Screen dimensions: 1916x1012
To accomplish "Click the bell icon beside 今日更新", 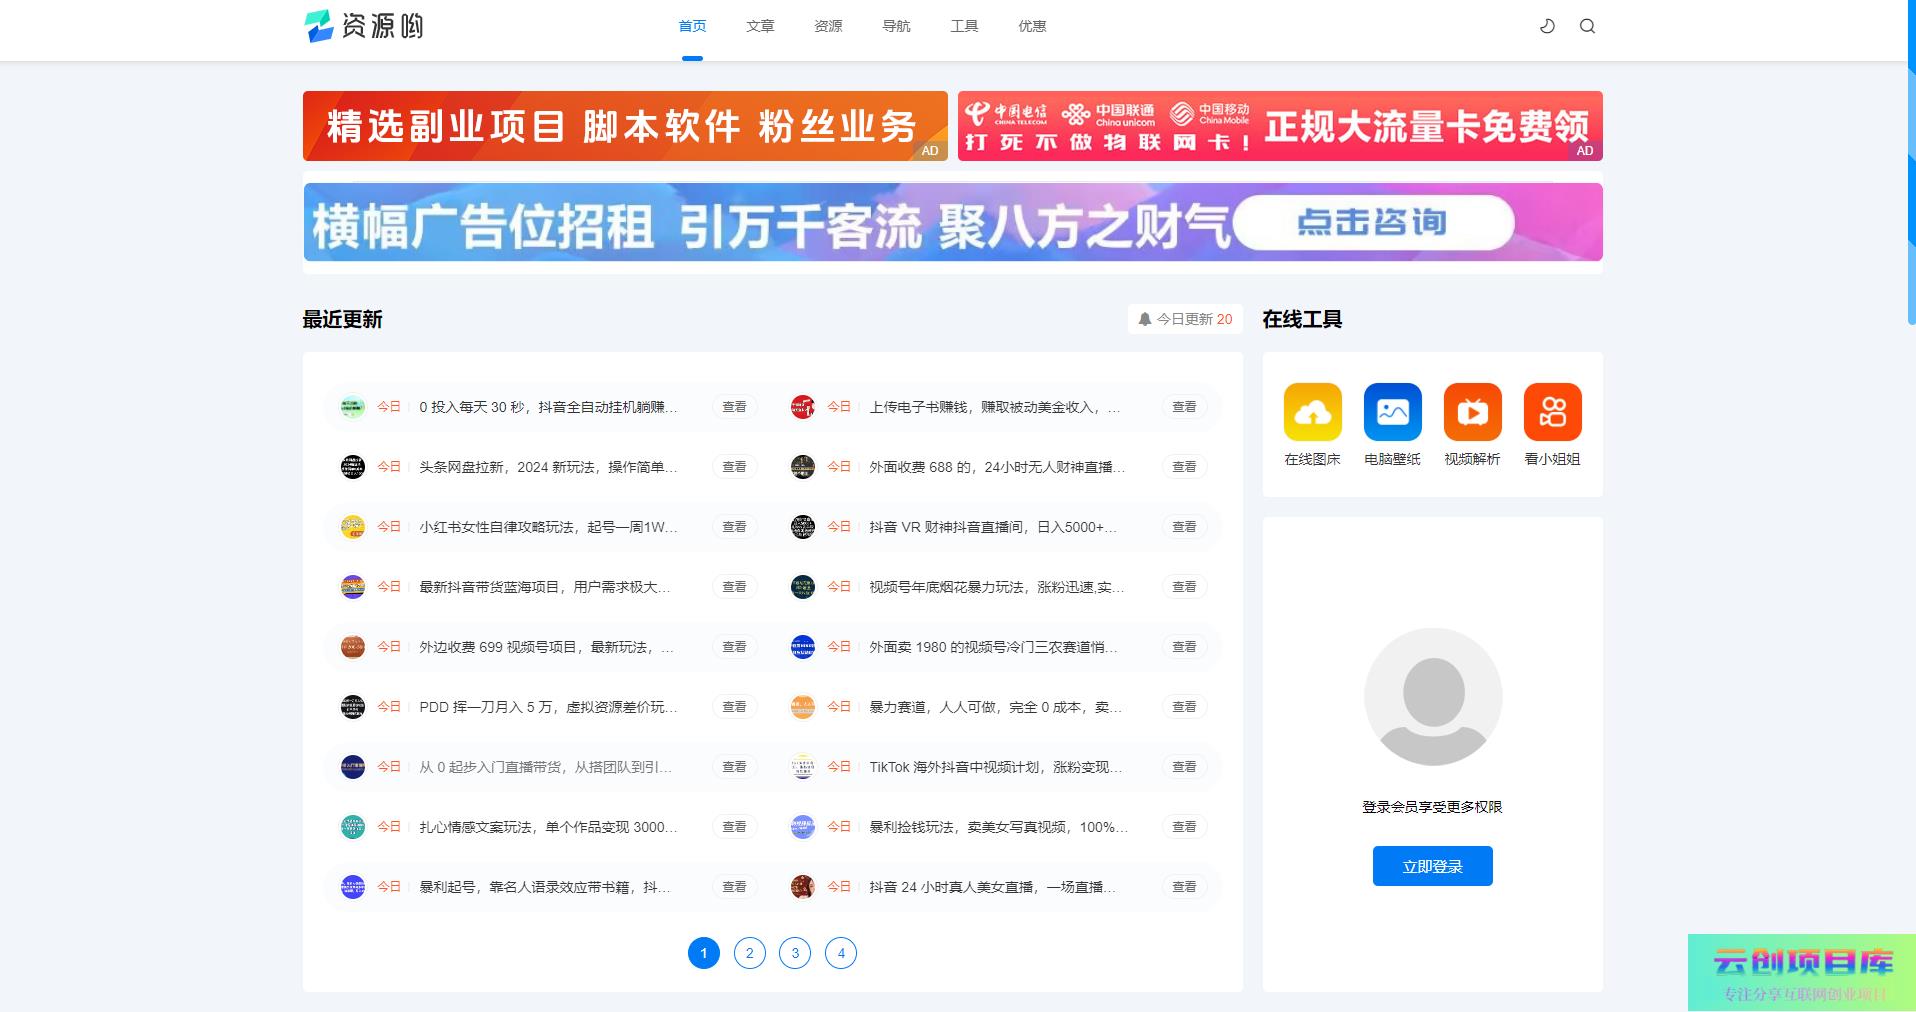I will tap(1145, 319).
